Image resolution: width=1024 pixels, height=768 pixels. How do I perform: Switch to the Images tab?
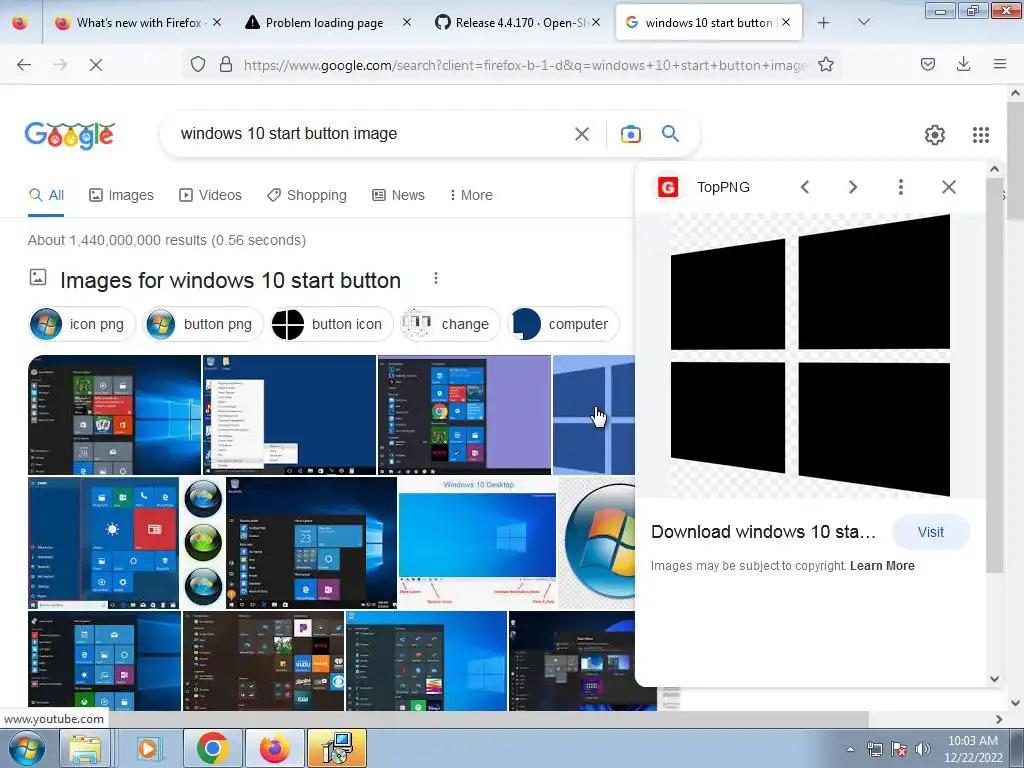(x=121, y=195)
